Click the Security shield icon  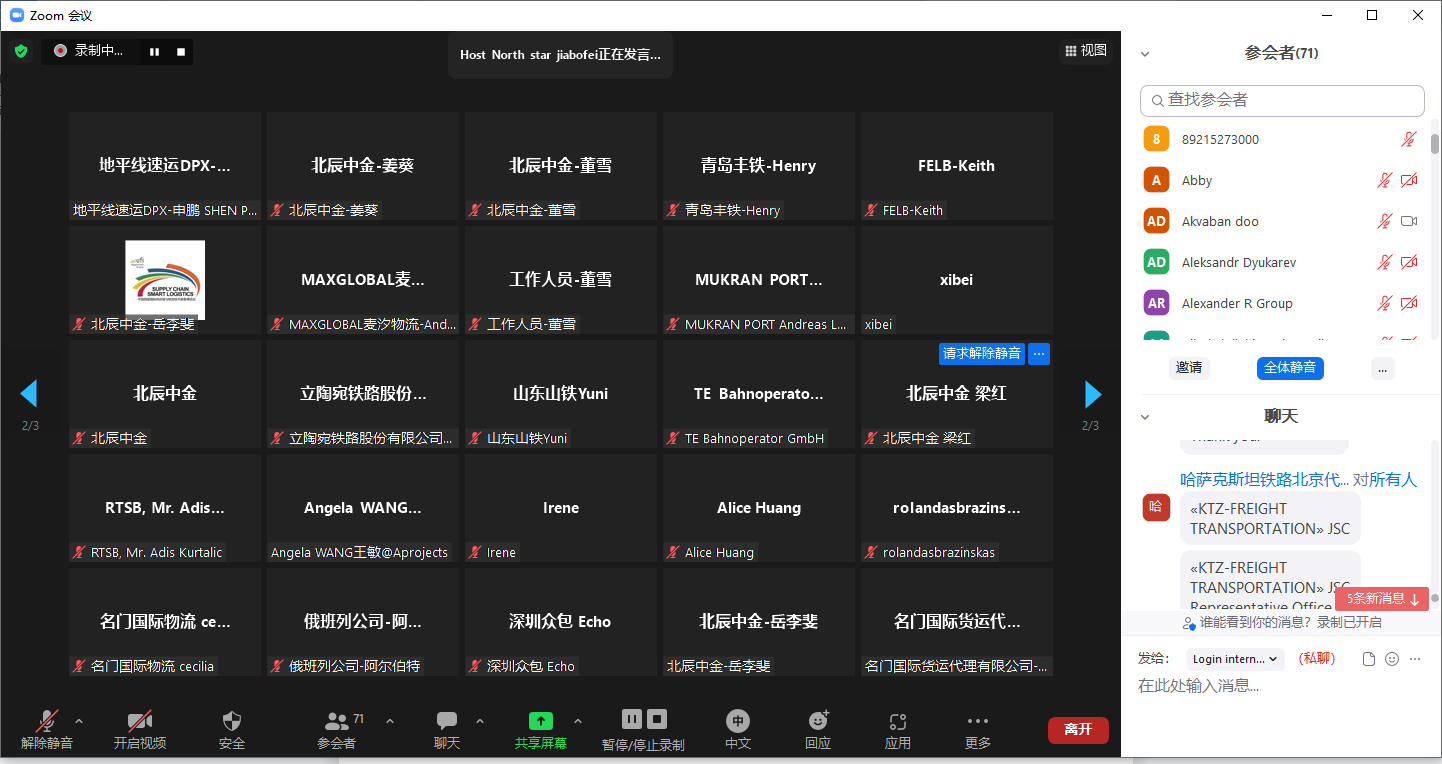(x=232, y=721)
